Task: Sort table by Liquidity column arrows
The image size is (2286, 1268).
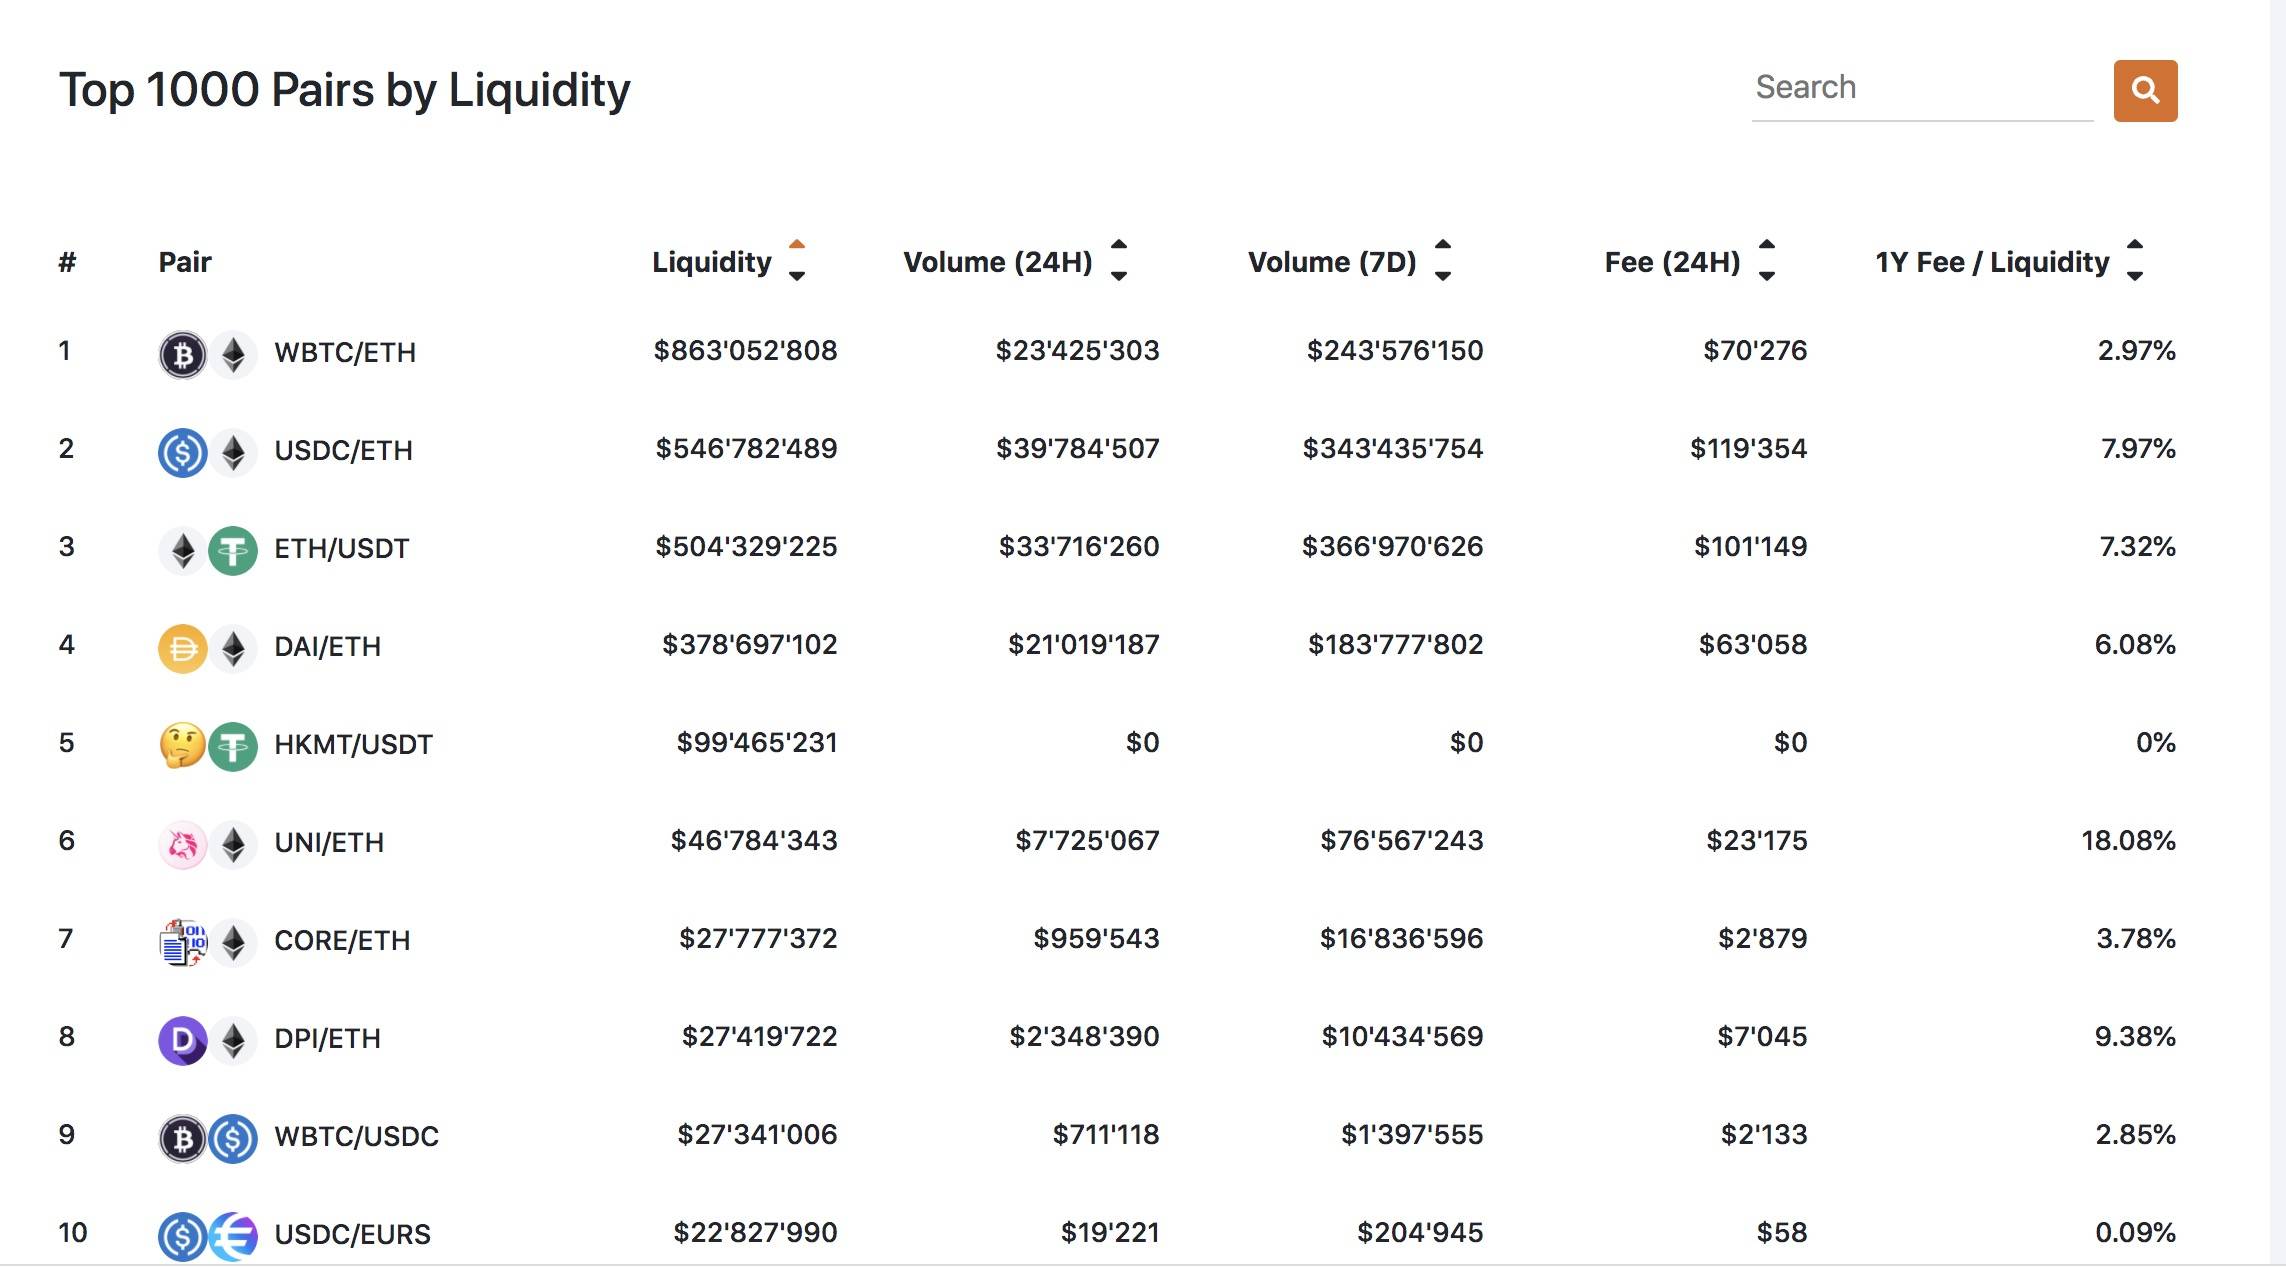Action: (x=797, y=261)
